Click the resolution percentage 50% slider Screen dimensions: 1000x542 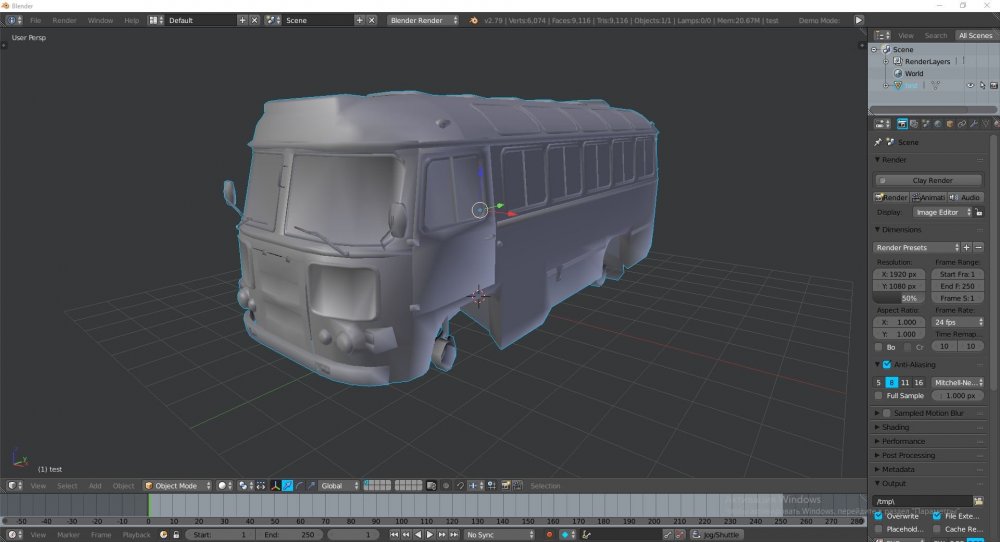[900, 298]
